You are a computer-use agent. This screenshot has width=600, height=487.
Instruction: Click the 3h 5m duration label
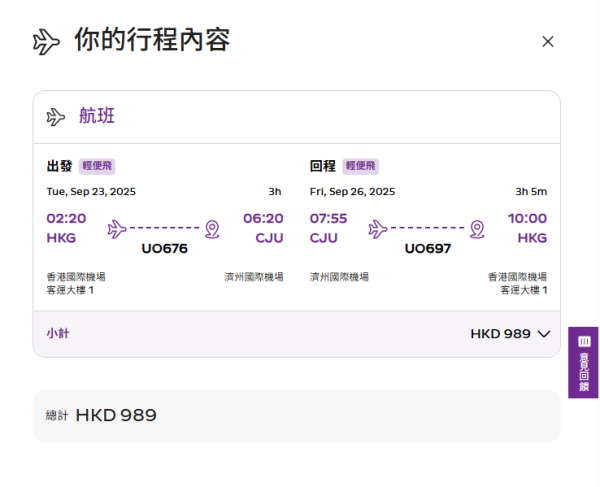click(531, 192)
